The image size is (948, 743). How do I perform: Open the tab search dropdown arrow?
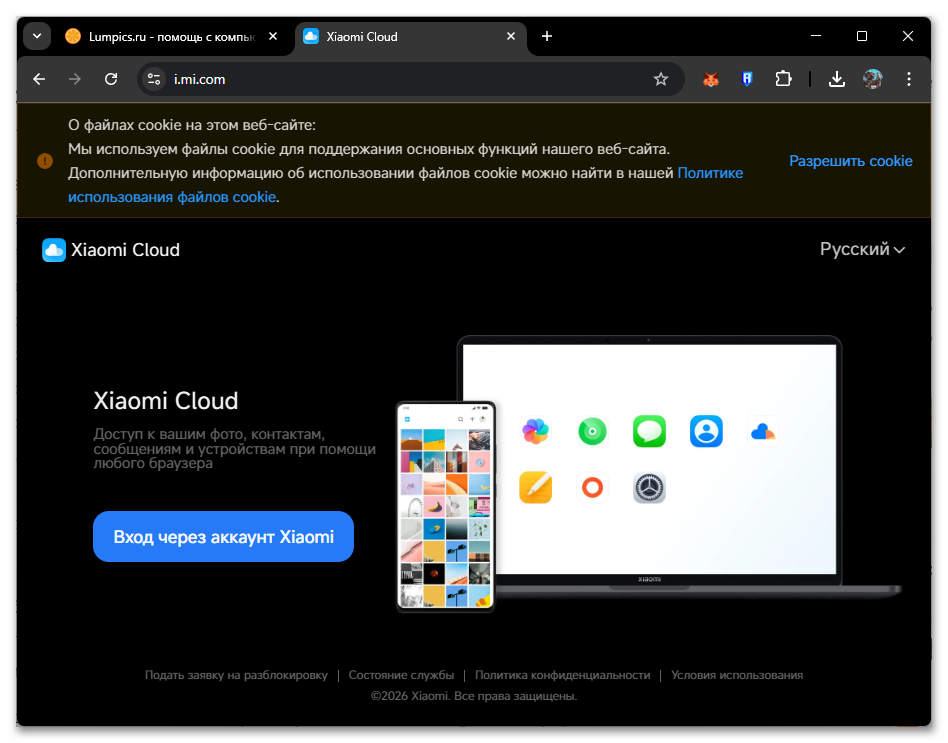click(x=37, y=36)
